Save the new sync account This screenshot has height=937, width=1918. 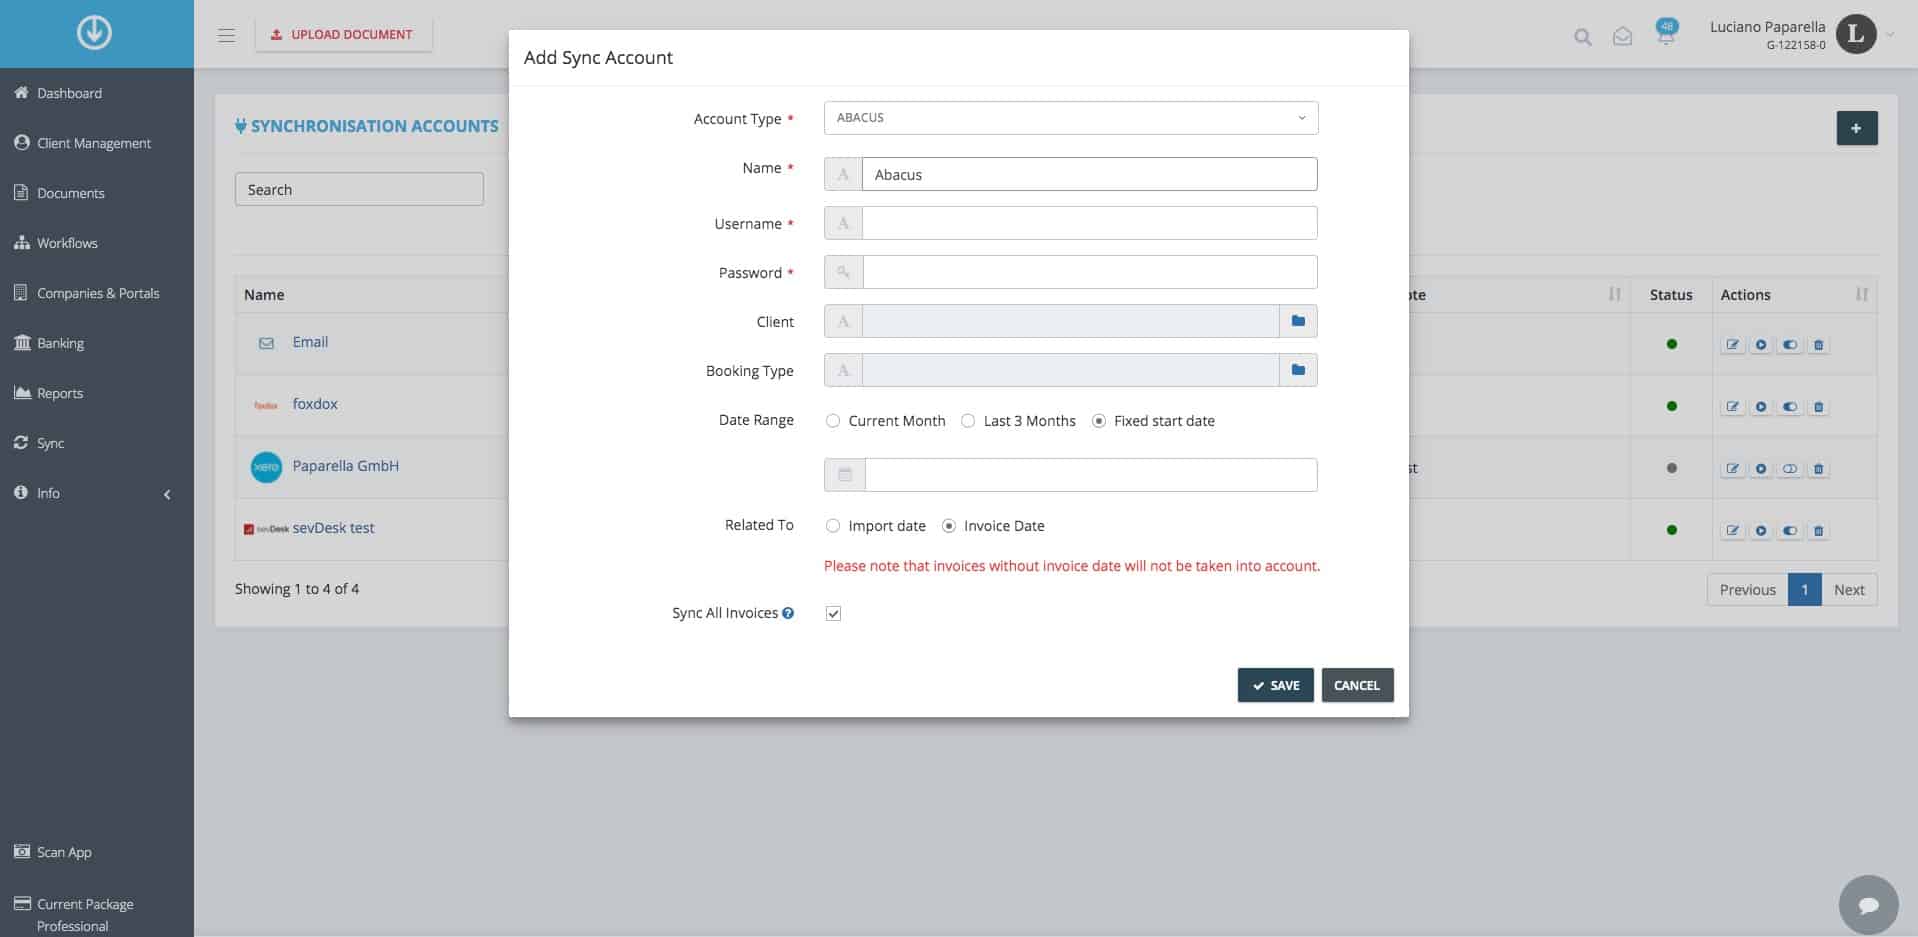pos(1275,685)
